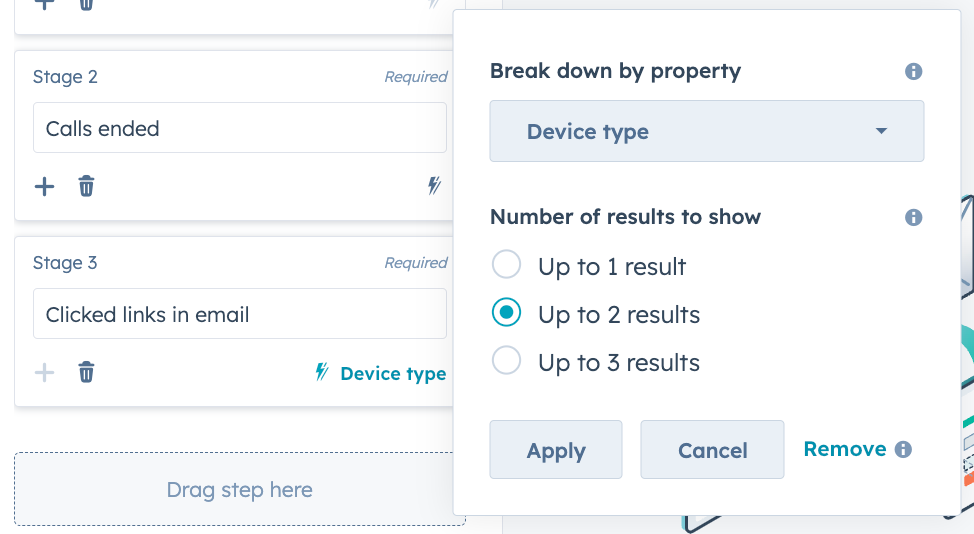Select Up to 1 result option
Screen dimensions: 974x534
click(506, 265)
